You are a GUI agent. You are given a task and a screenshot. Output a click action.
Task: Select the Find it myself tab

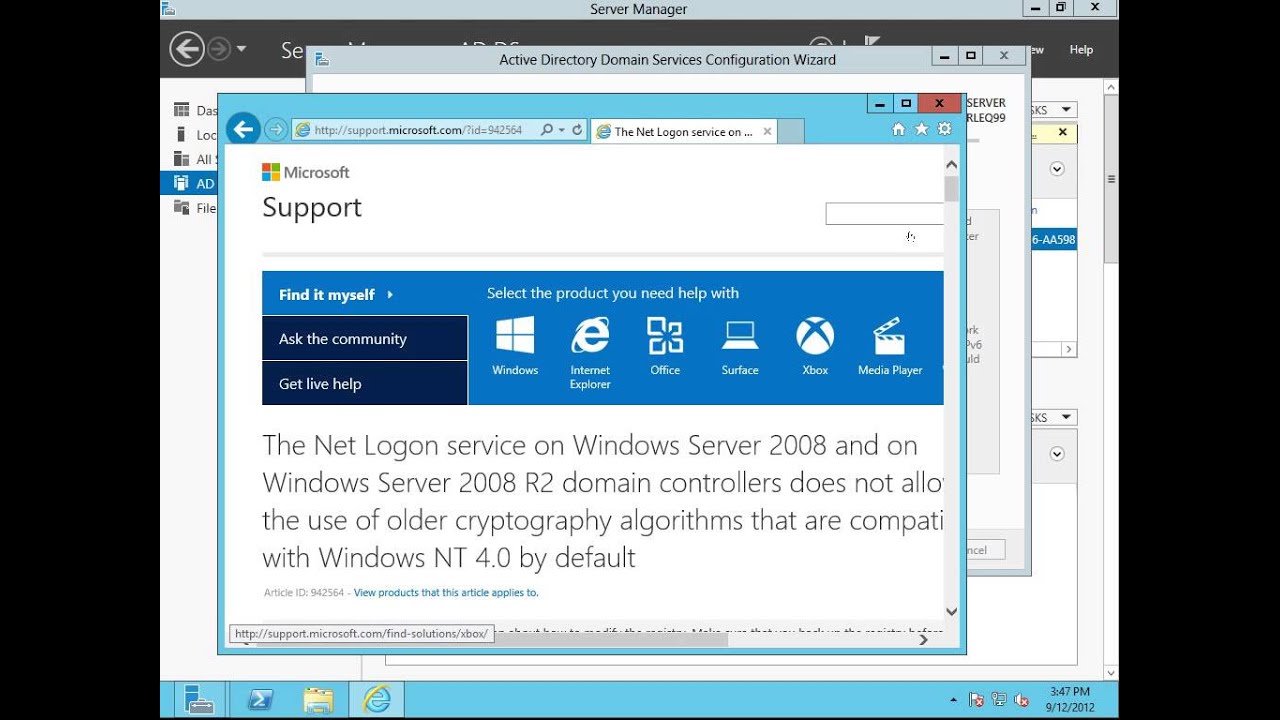click(x=365, y=294)
